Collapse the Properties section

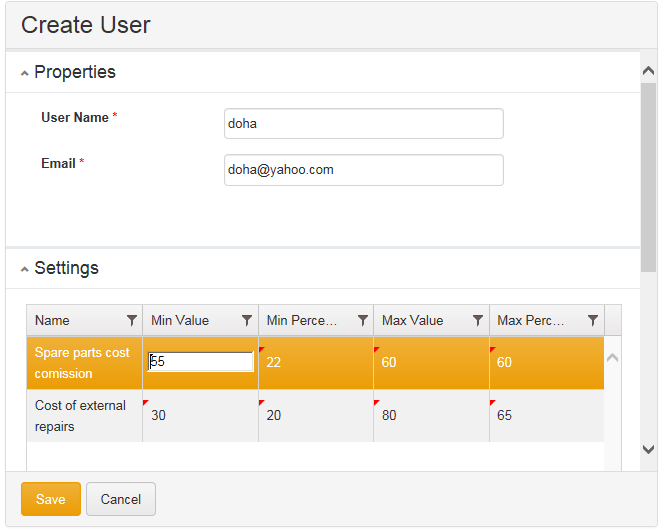tap(25, 73)
